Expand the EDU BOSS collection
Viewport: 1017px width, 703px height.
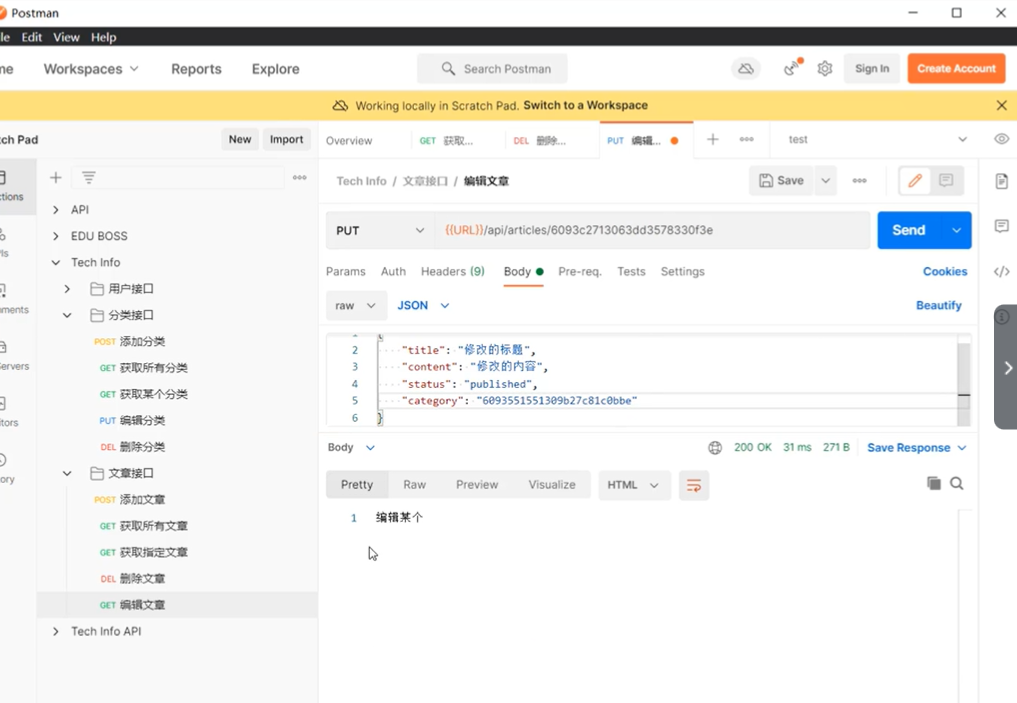click(x=56, y=236)
